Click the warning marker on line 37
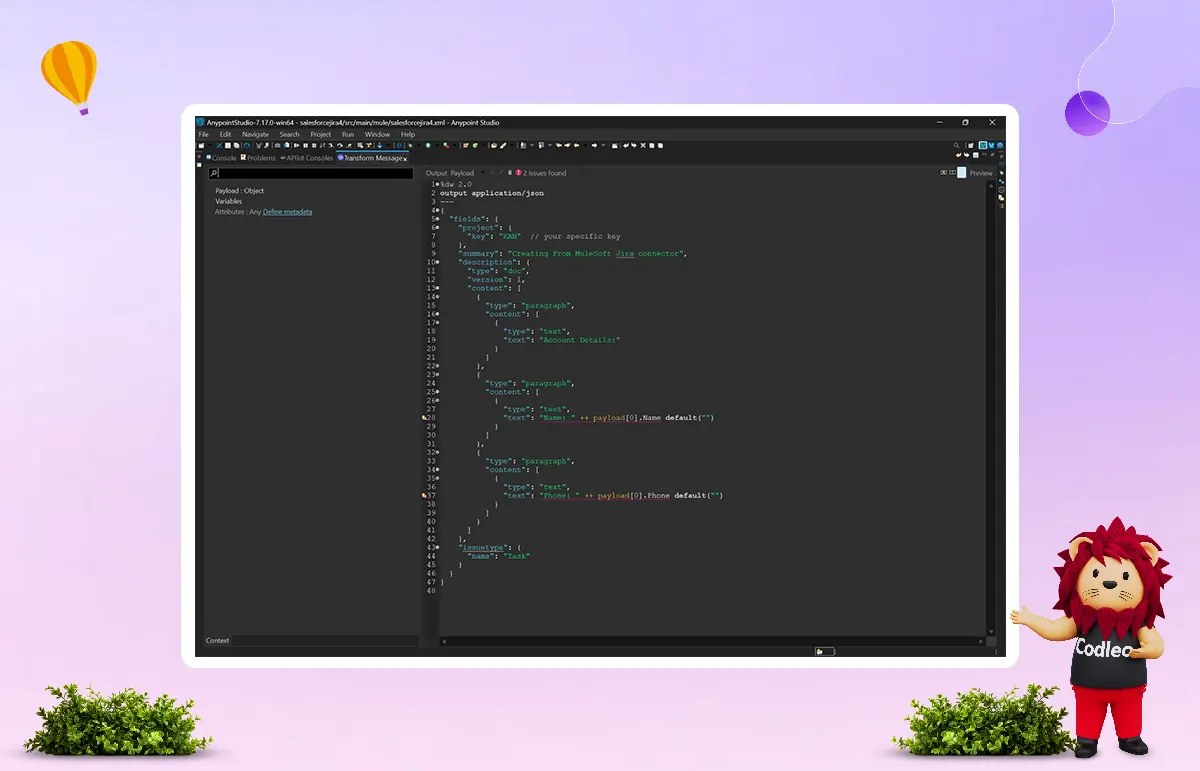 click(424, 496)
